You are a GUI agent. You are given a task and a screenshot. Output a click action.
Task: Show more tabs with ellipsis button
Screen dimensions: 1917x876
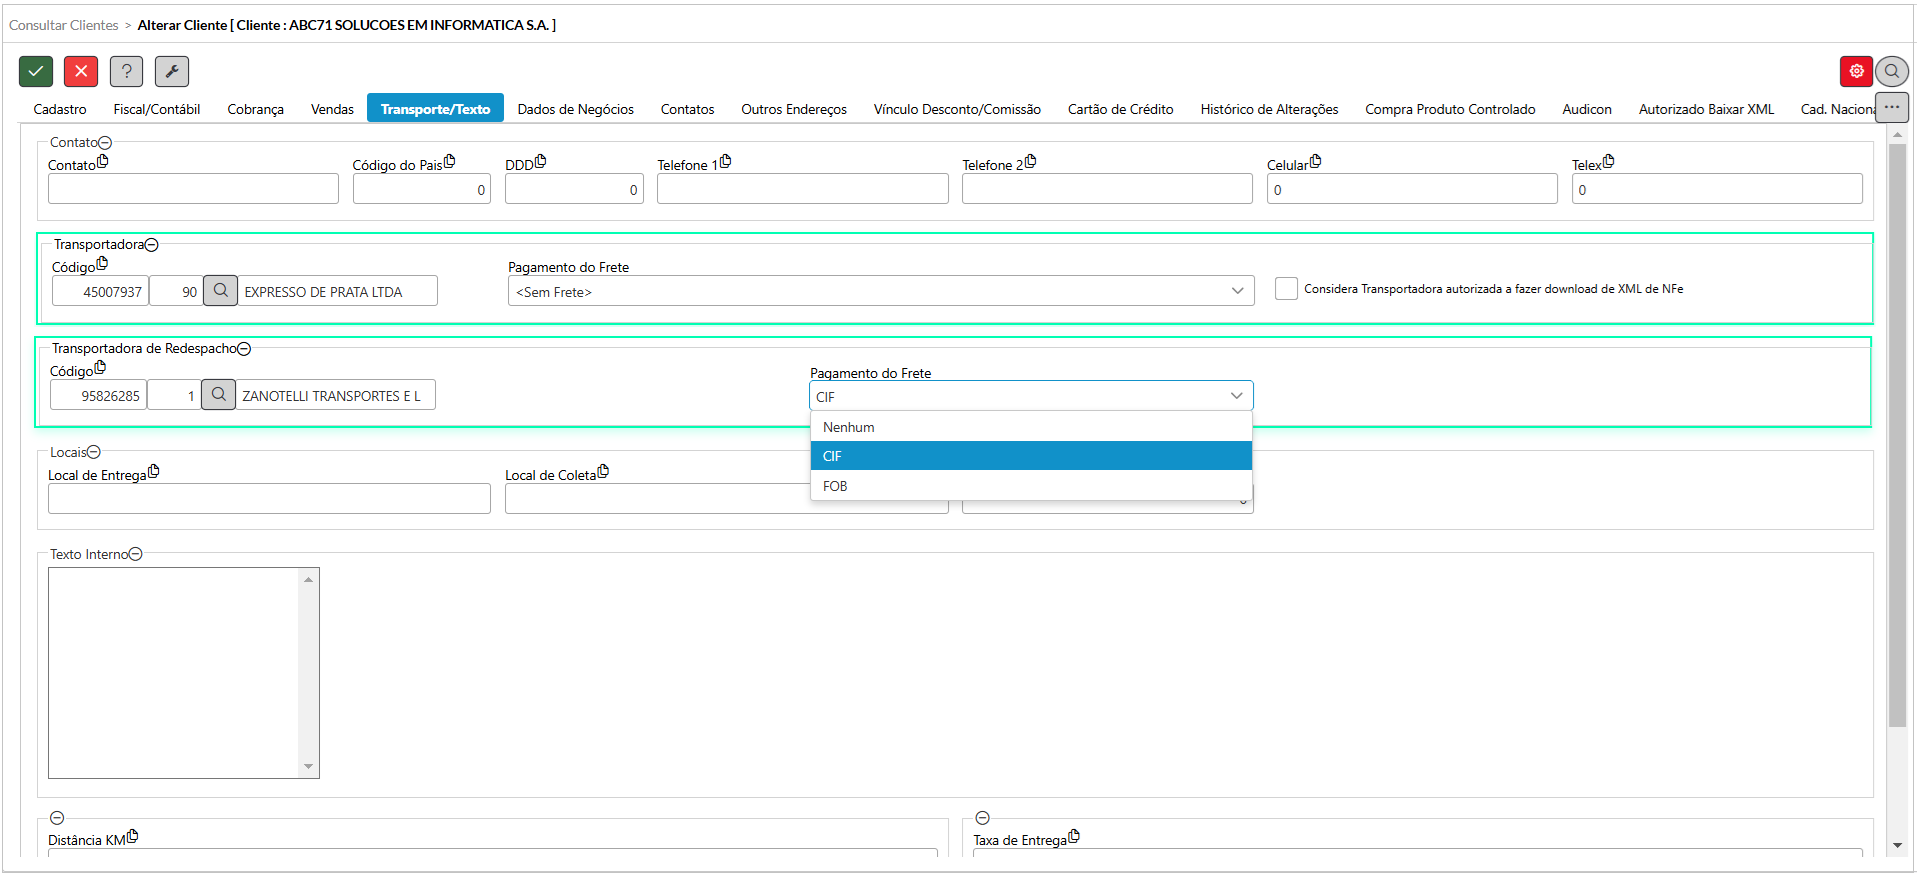[1892, 107]
